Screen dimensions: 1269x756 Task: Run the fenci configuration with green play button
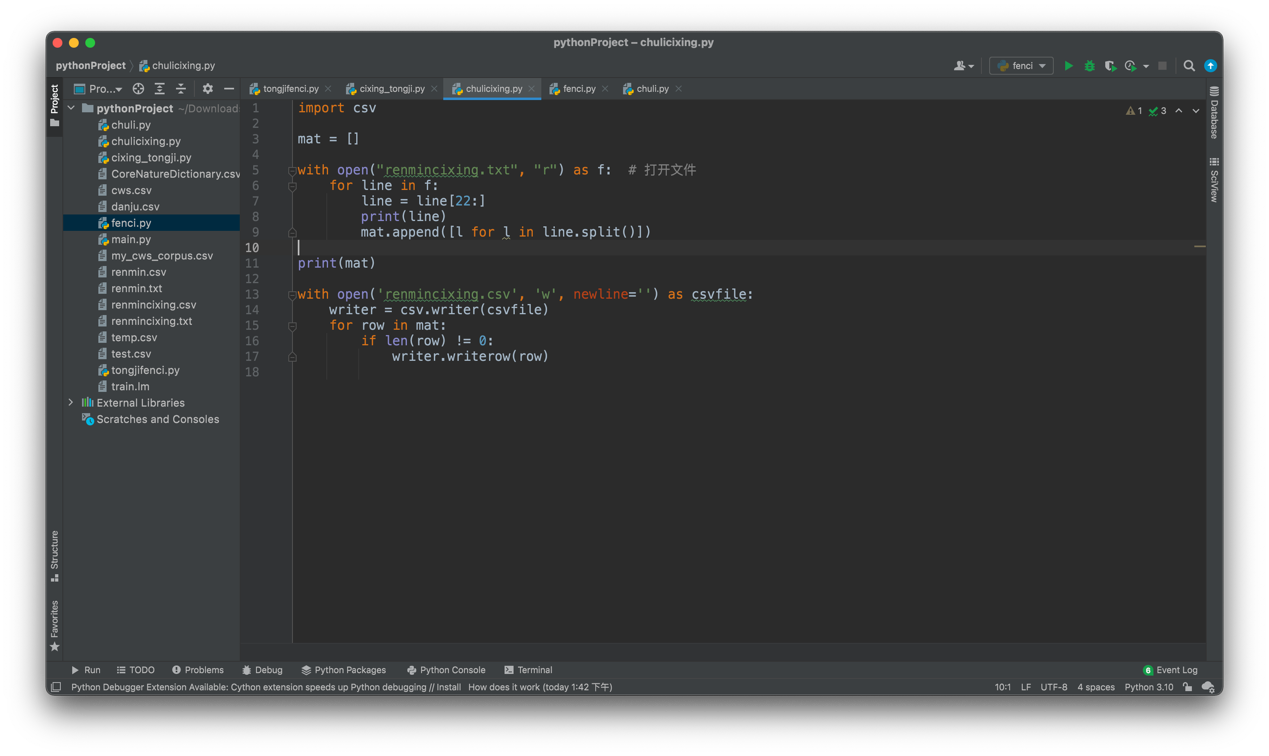tap(1068, 66)
